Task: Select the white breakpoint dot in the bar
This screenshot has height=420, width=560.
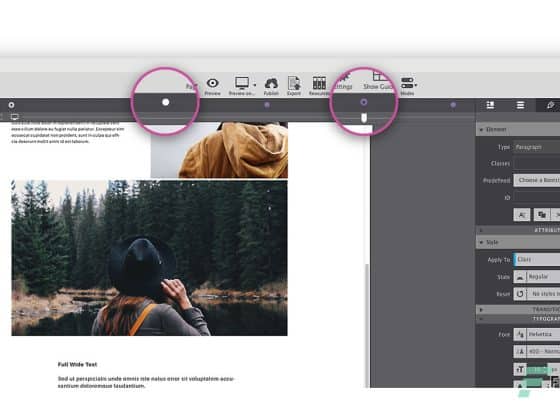Action: coord(166,102)
